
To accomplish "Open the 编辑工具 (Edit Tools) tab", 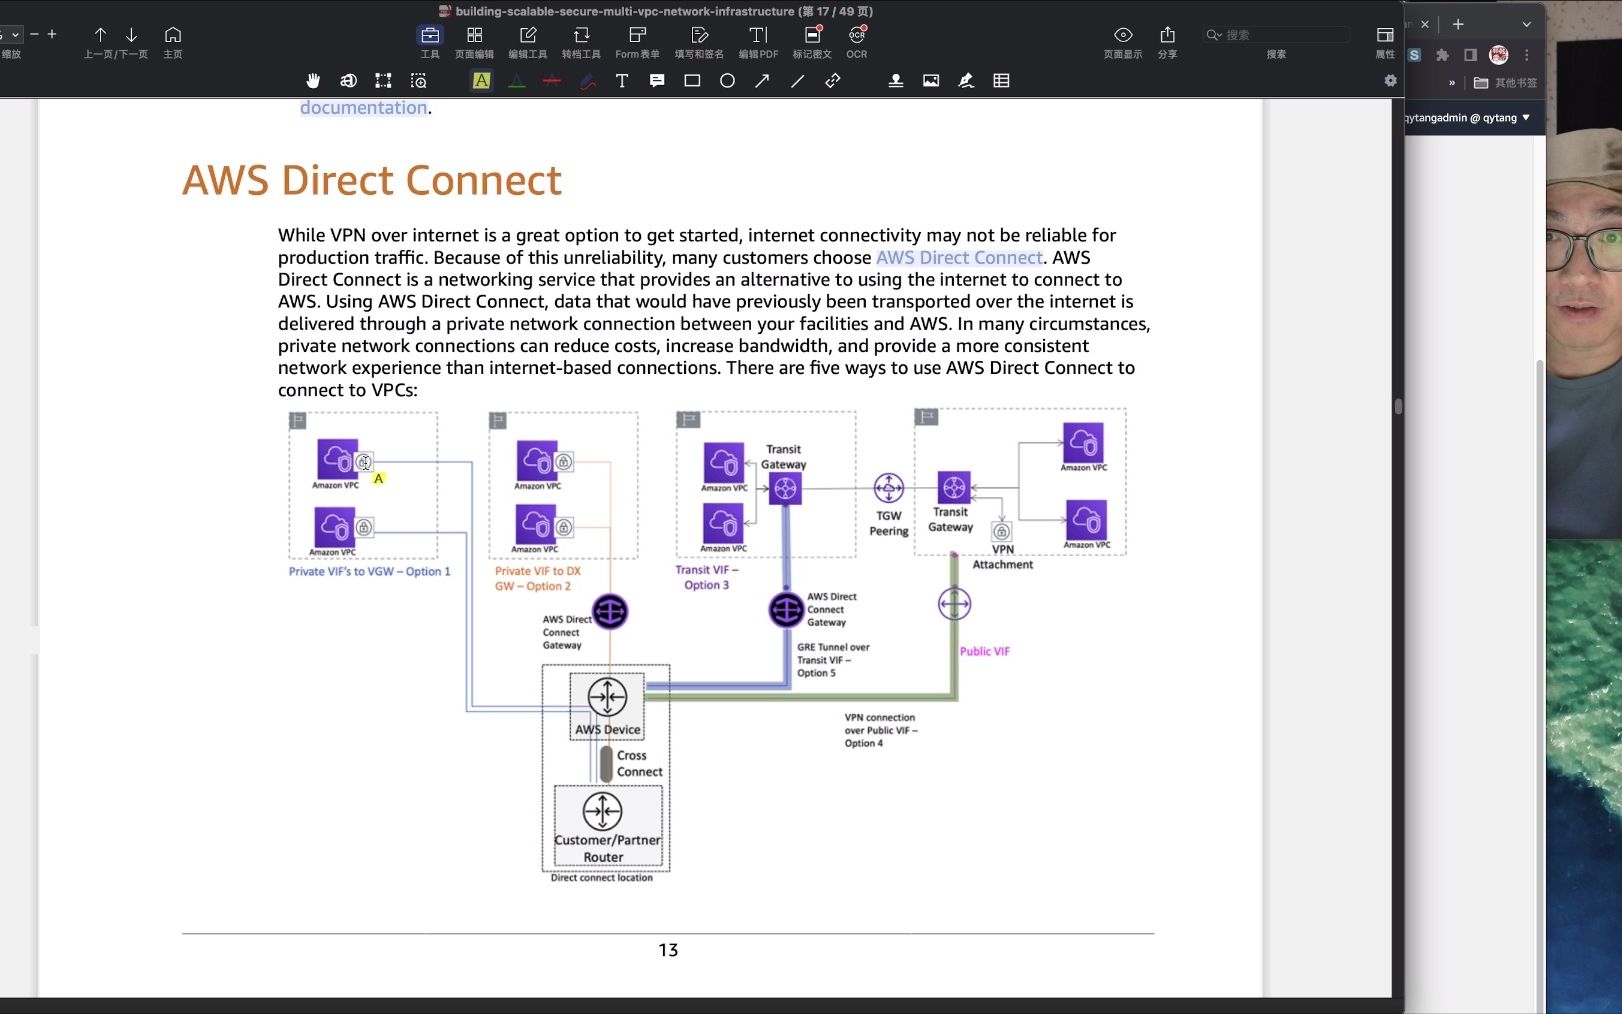I will (528, 42).
